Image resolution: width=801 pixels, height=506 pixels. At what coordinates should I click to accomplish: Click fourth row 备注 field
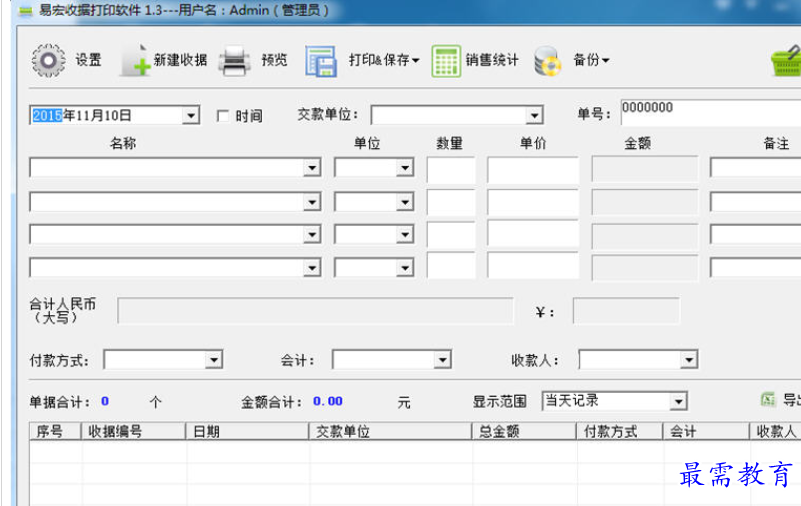pyautogui.click(x=756, y=268)
